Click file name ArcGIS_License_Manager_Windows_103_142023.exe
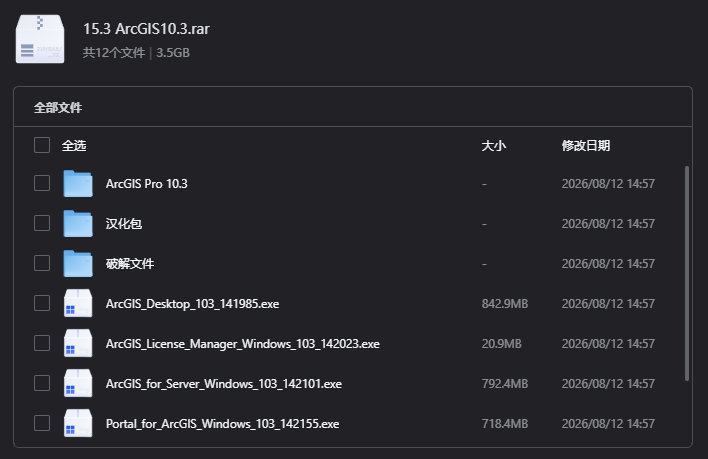 pos(242,344)
